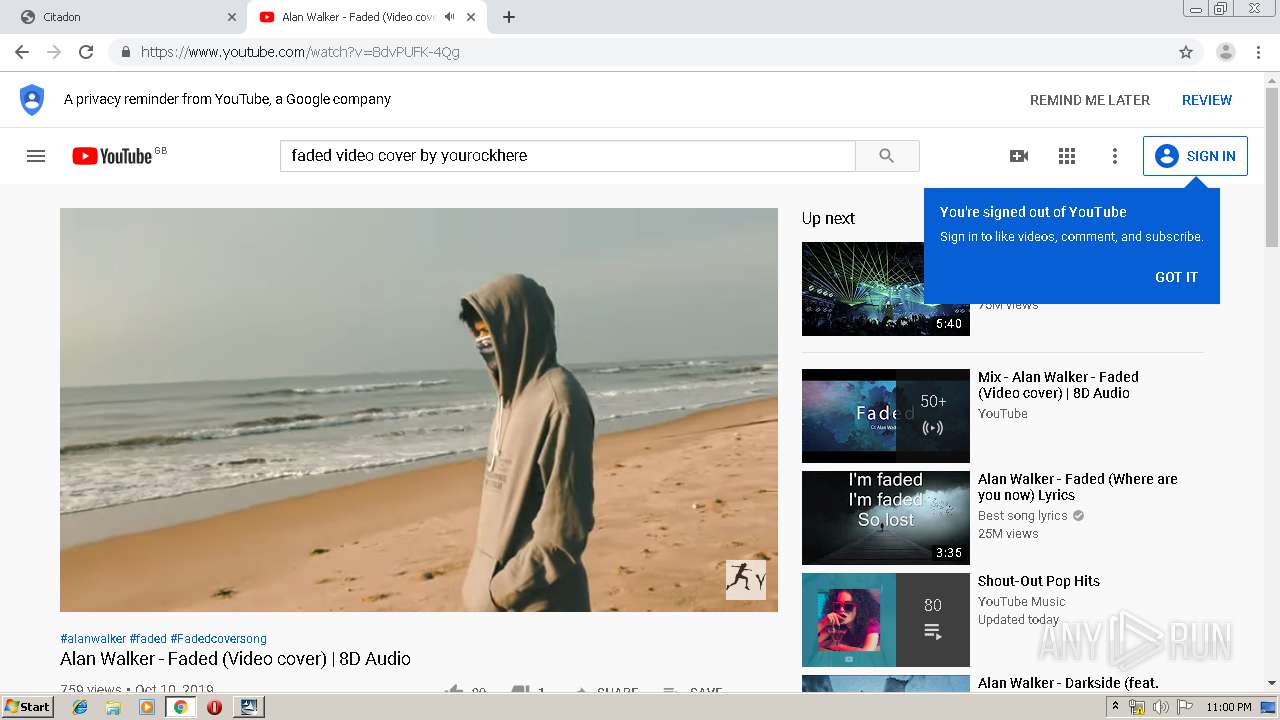Open the Alan Walker - Darkside video
Viewport: 1280px width, 720px height.
tap(1068, 683)
